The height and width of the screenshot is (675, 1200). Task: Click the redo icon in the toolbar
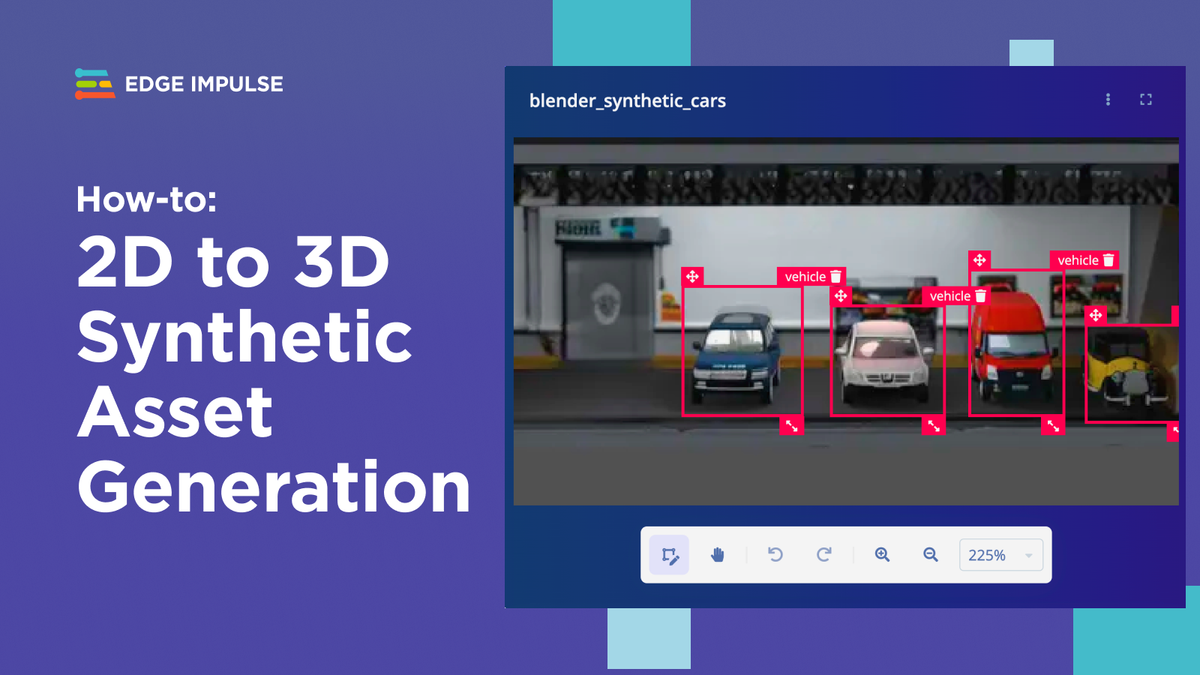point(823,554)
